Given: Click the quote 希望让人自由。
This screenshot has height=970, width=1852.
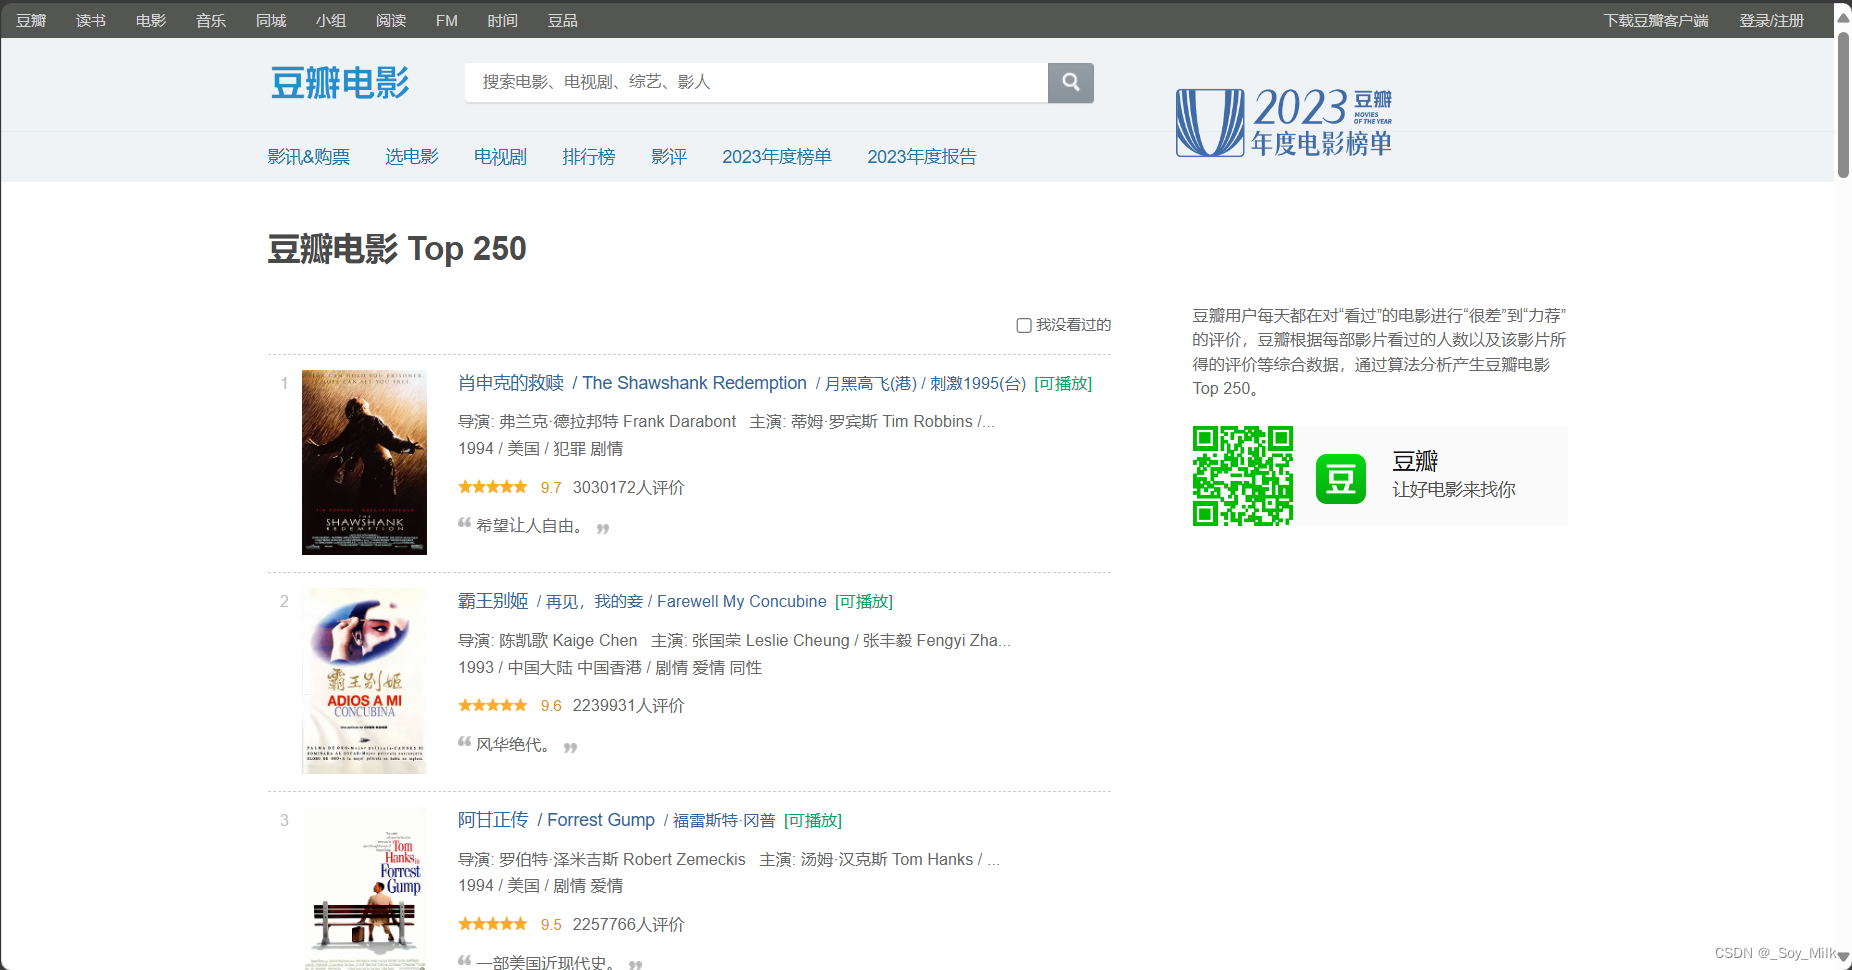Looking at the screenshot, I should click(x=531, y=526).
